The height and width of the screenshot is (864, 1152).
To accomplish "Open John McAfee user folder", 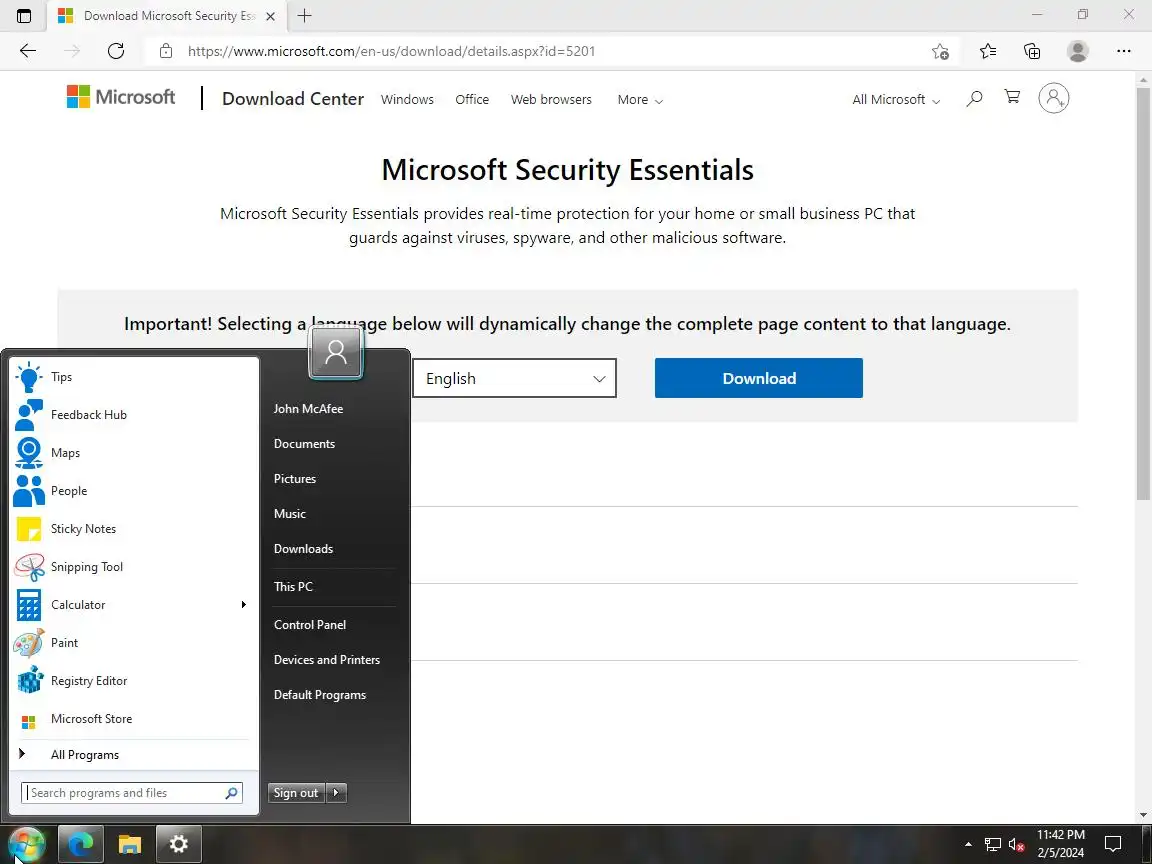I will (x=309, y=409).
